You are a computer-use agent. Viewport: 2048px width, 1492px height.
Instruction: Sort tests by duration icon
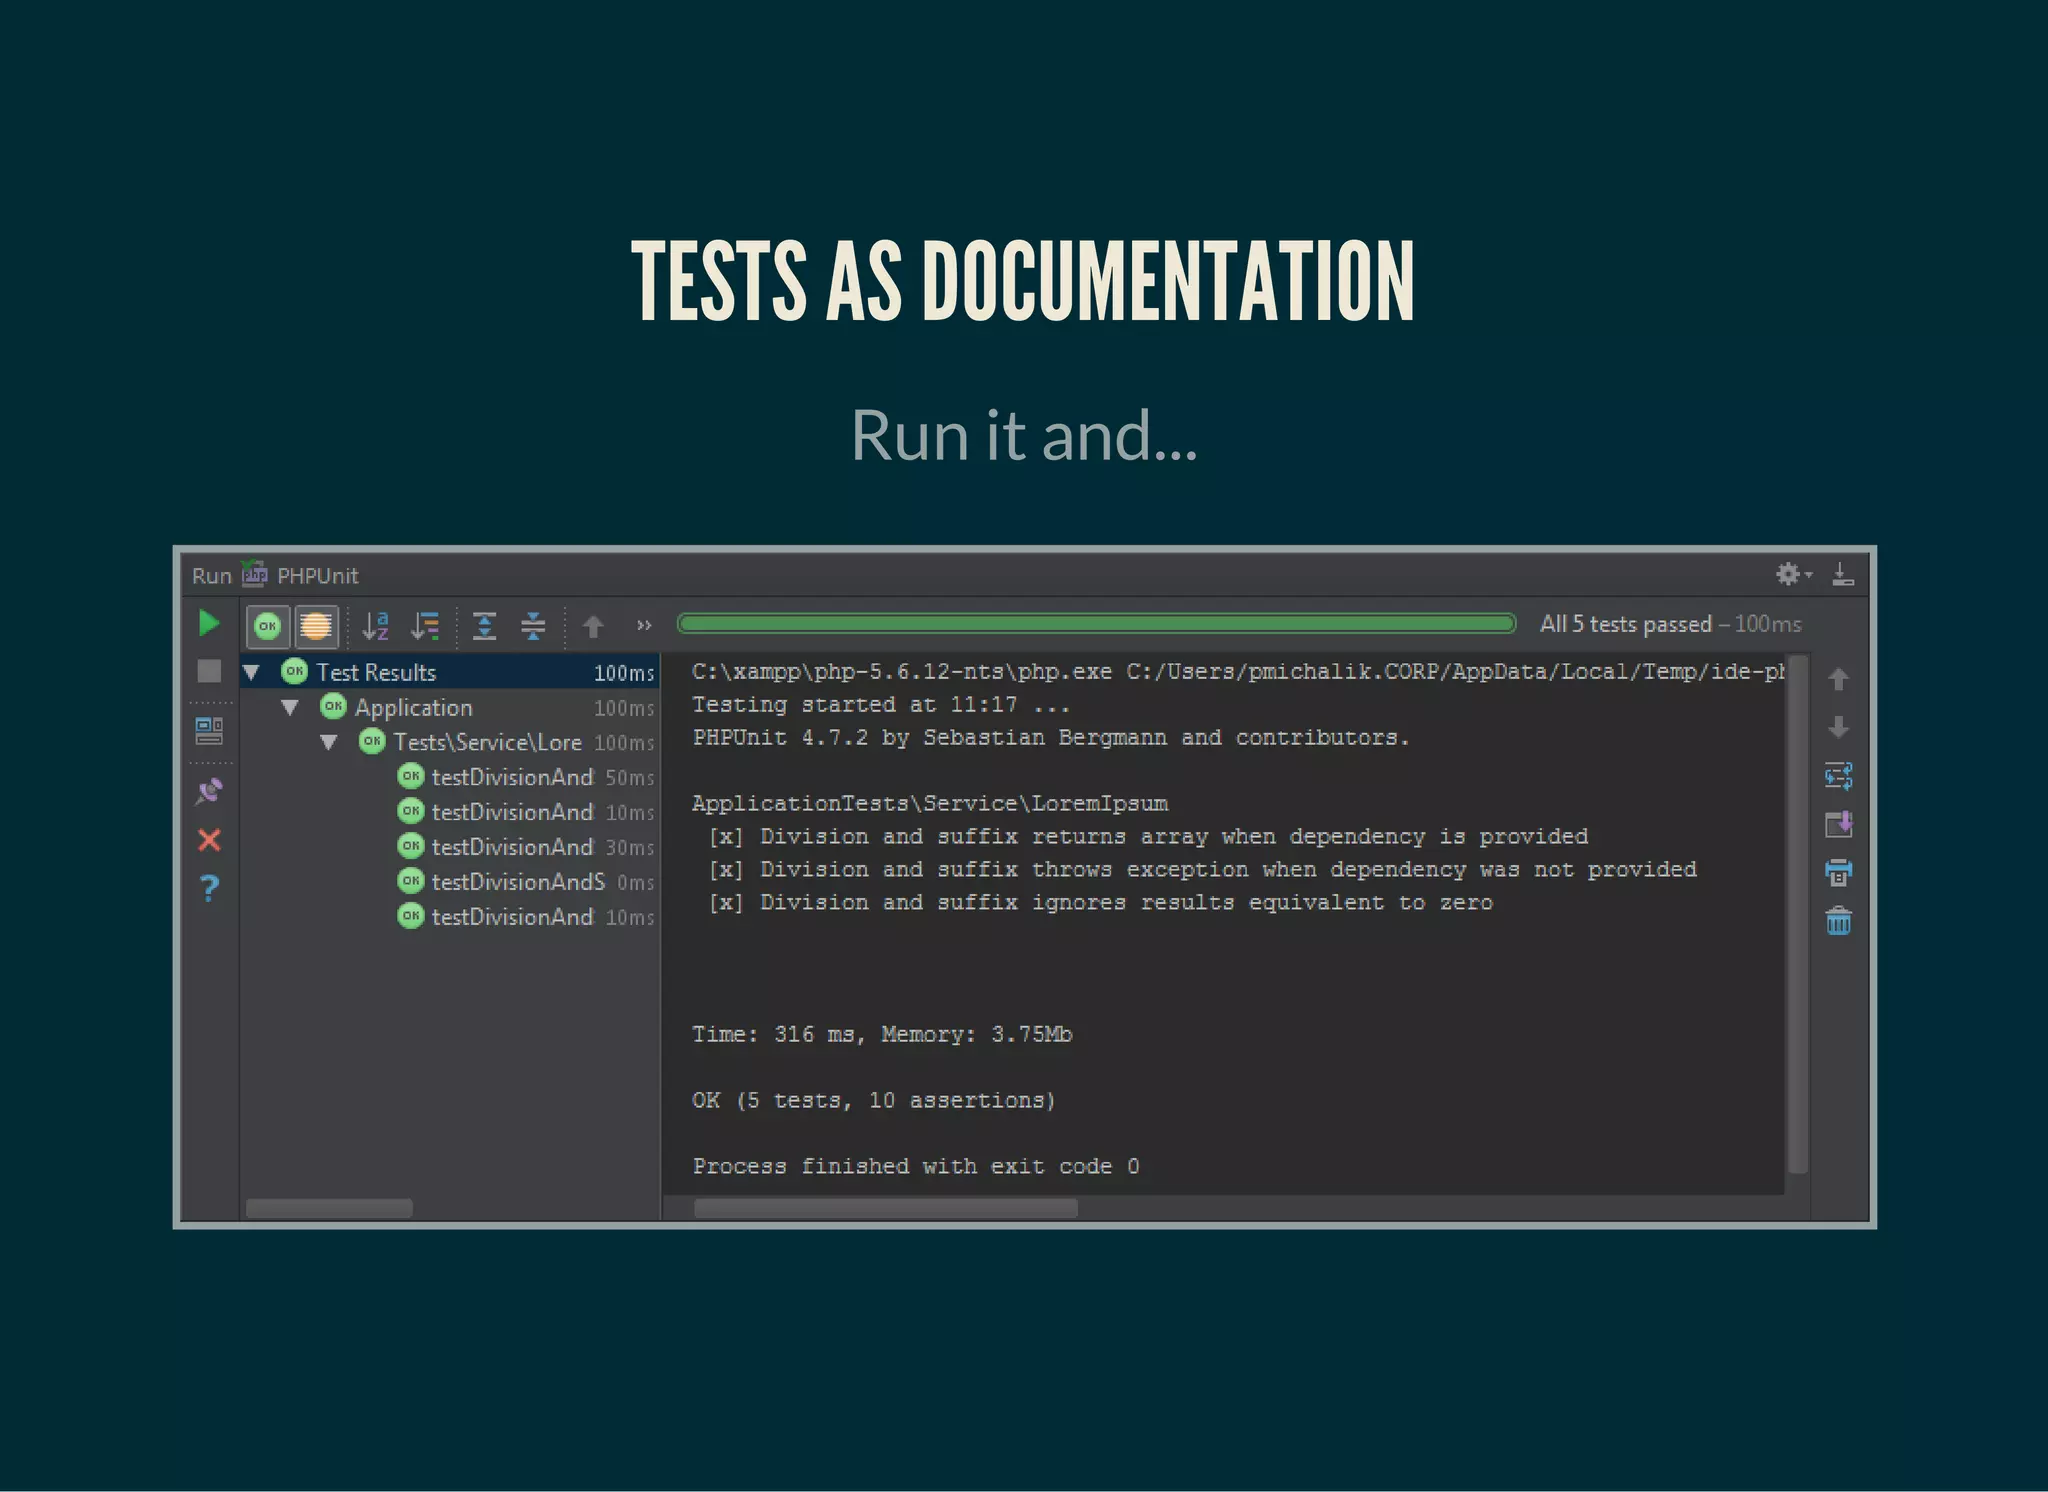click(425, 626)
